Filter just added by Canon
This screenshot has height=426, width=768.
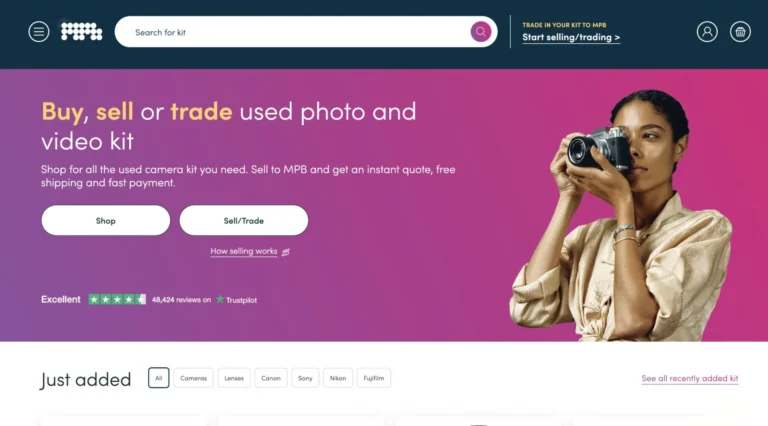tap(271, 378)
